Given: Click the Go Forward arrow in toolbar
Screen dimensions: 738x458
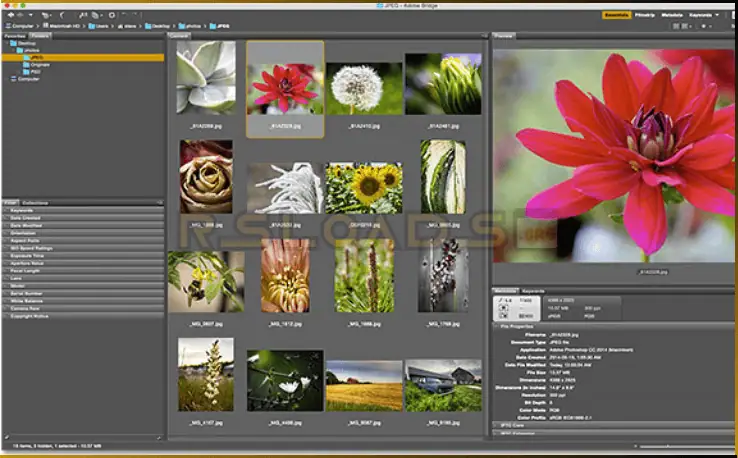Looking at the screenshot, I should coord(20,15).
